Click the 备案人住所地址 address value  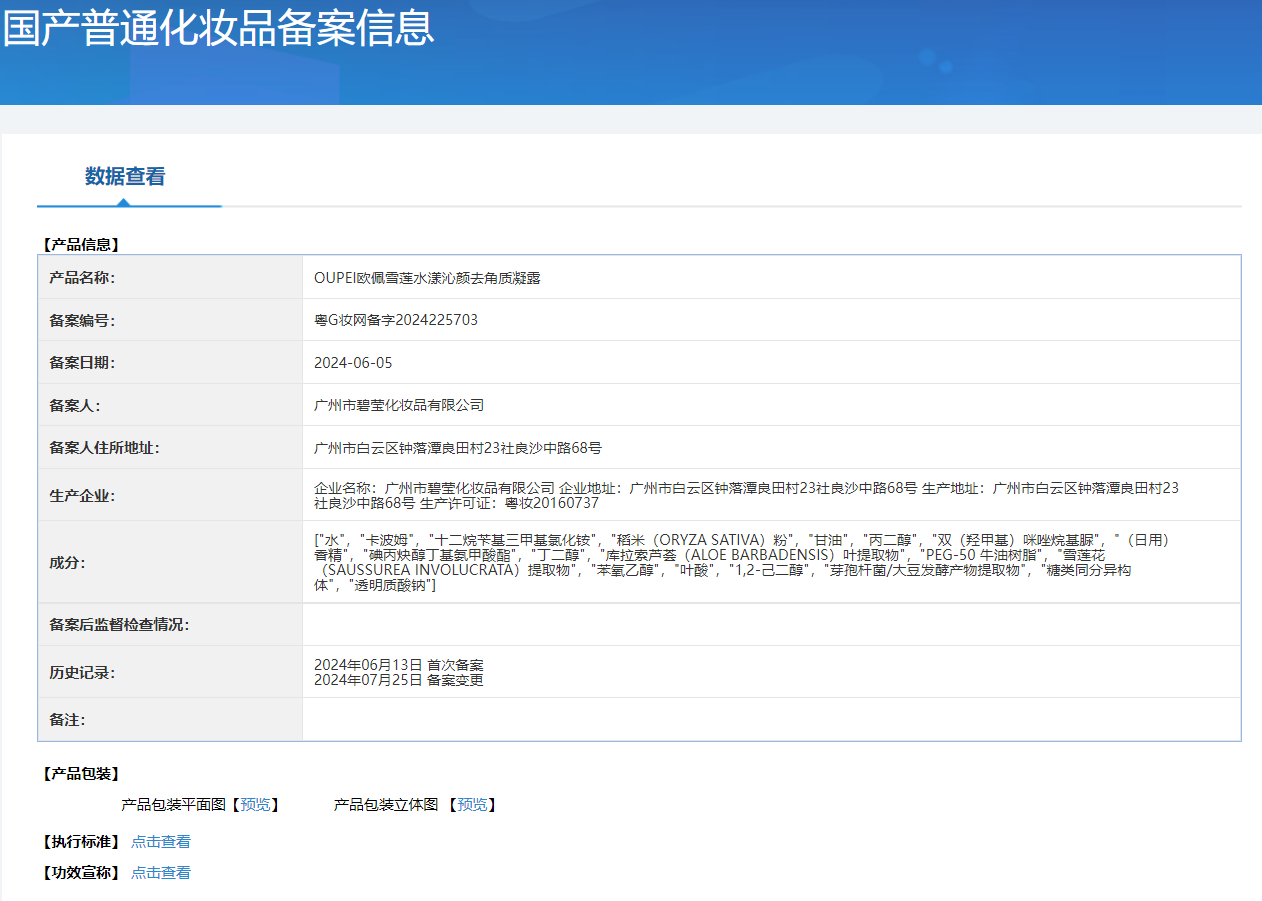[x=458, y=448]
